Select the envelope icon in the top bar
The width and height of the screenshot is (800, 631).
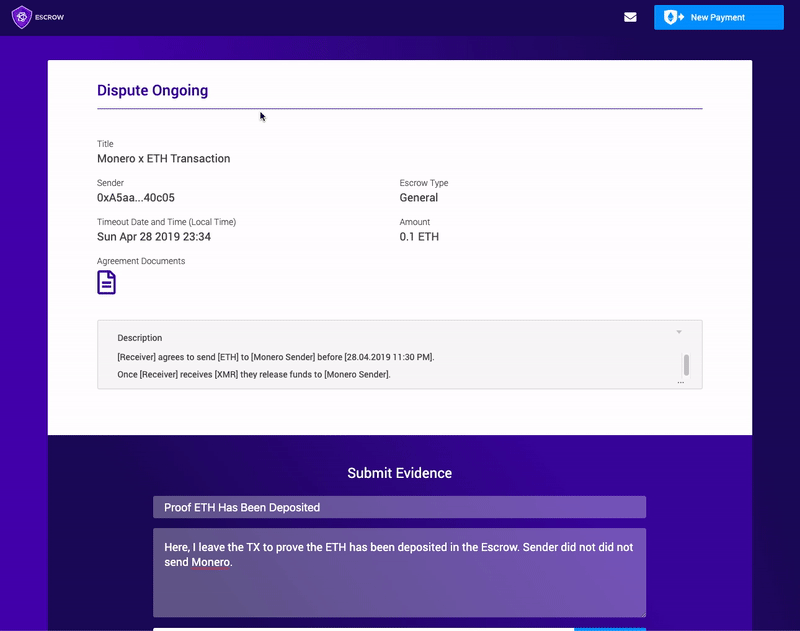pyautogui.click(x=630, y=17)
